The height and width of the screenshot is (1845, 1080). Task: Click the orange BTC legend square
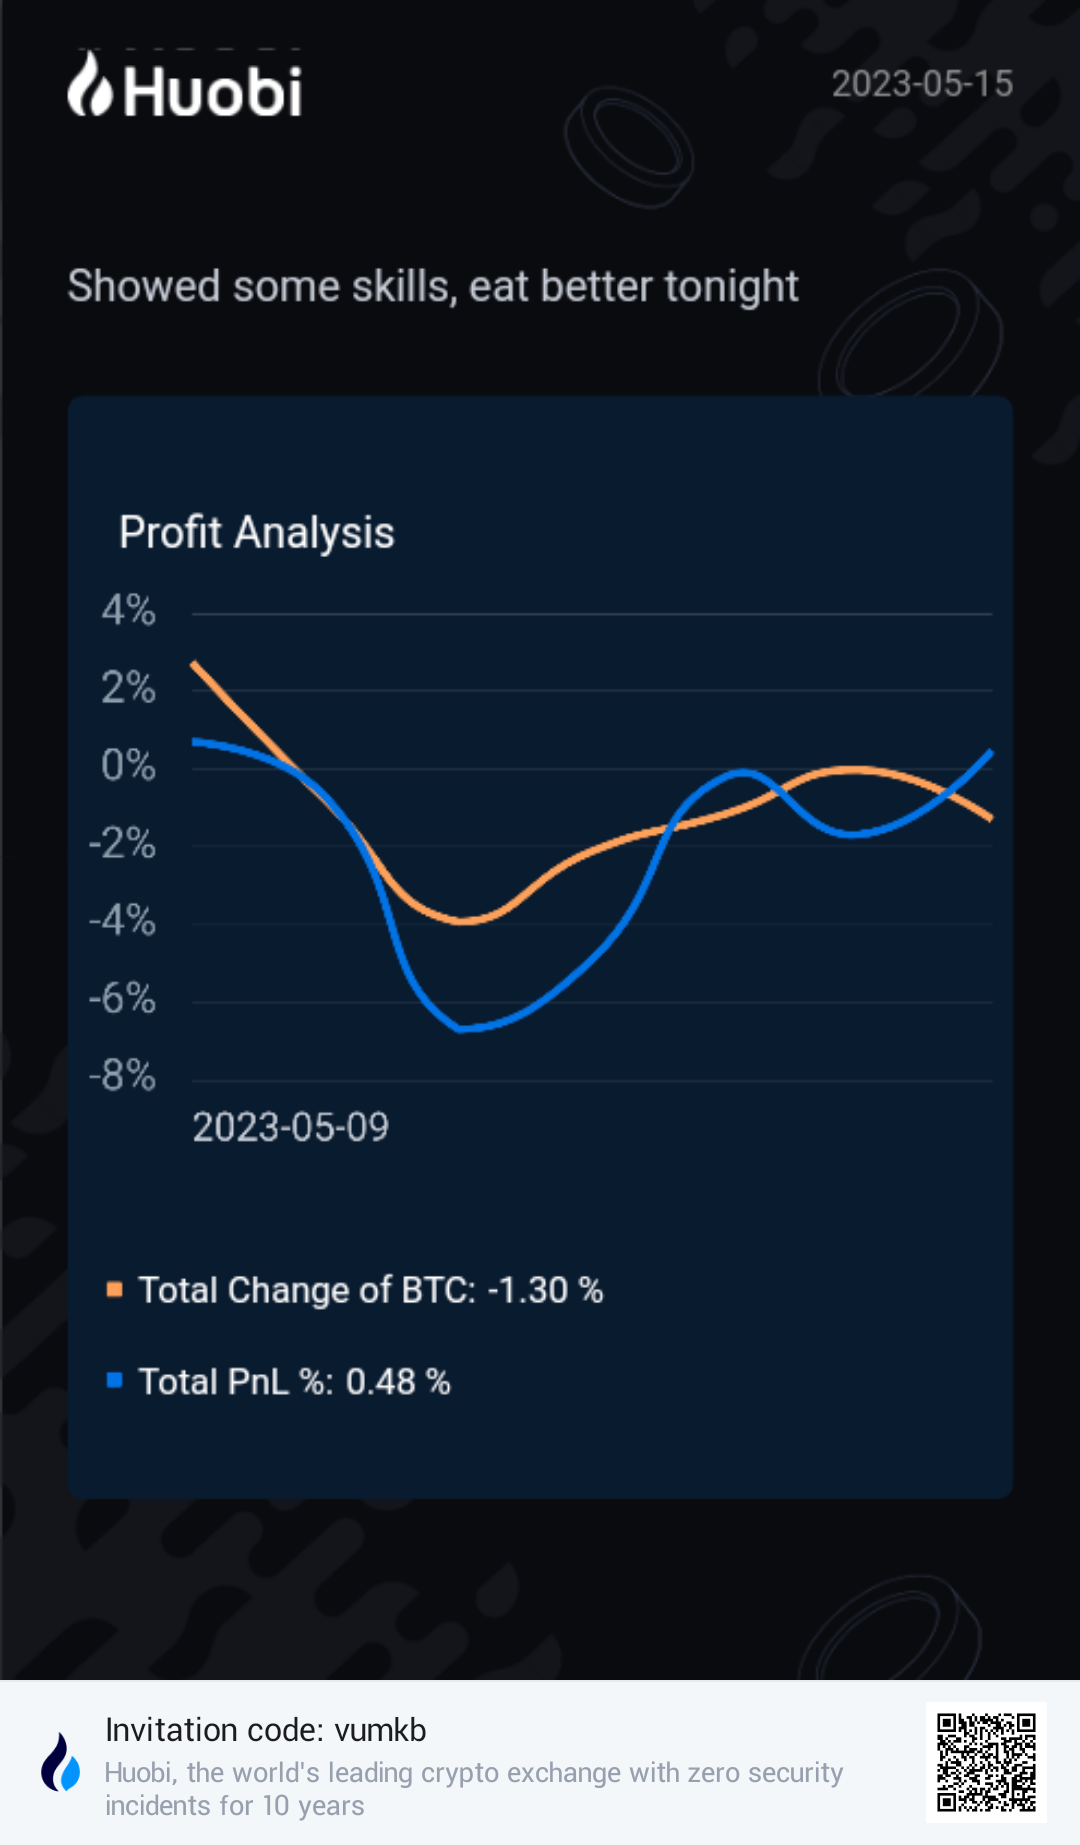[x=115, y=1290]
